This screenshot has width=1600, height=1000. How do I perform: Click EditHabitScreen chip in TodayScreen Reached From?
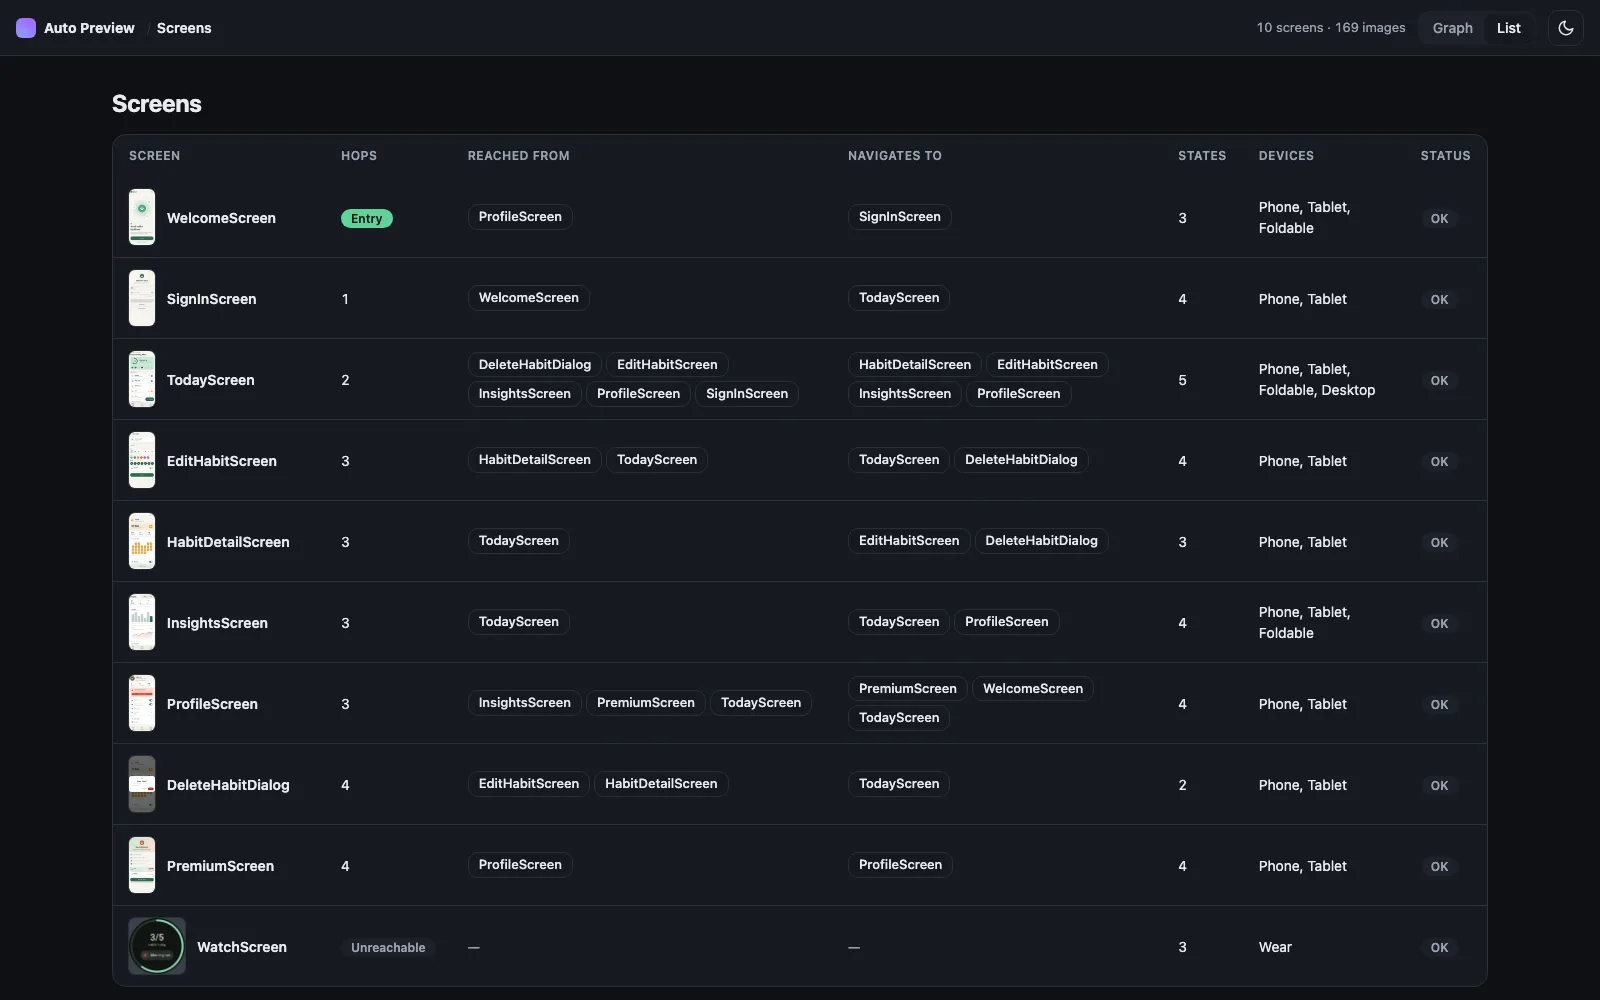(x=667, y=365)
